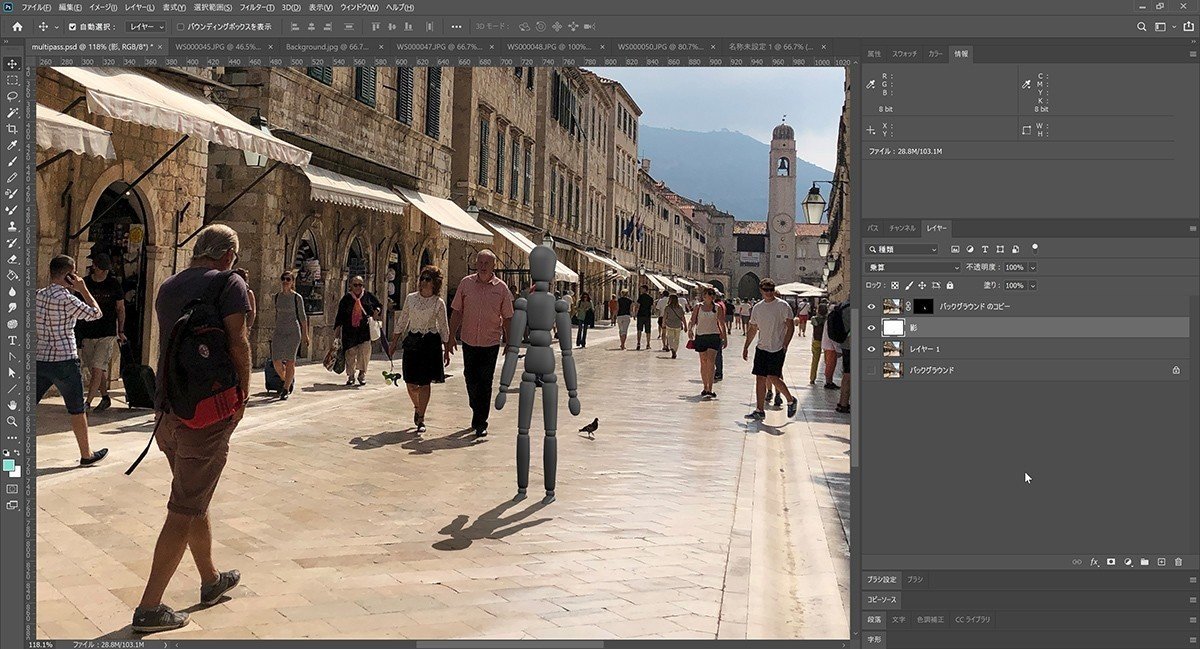1200x649 pixels.
Task: Select the Horizontal Type tool
Action: click(12, 340)
